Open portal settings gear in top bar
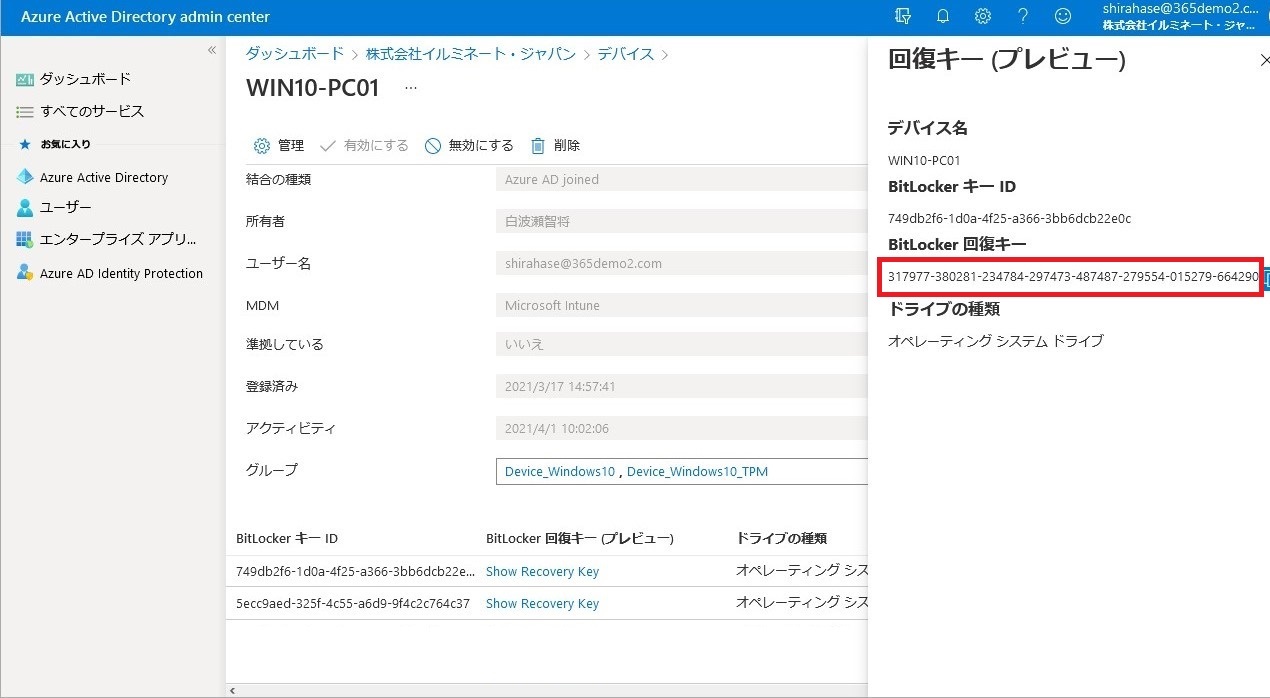This screenshot has height=698, width=1270. click(x=983, y=16)
